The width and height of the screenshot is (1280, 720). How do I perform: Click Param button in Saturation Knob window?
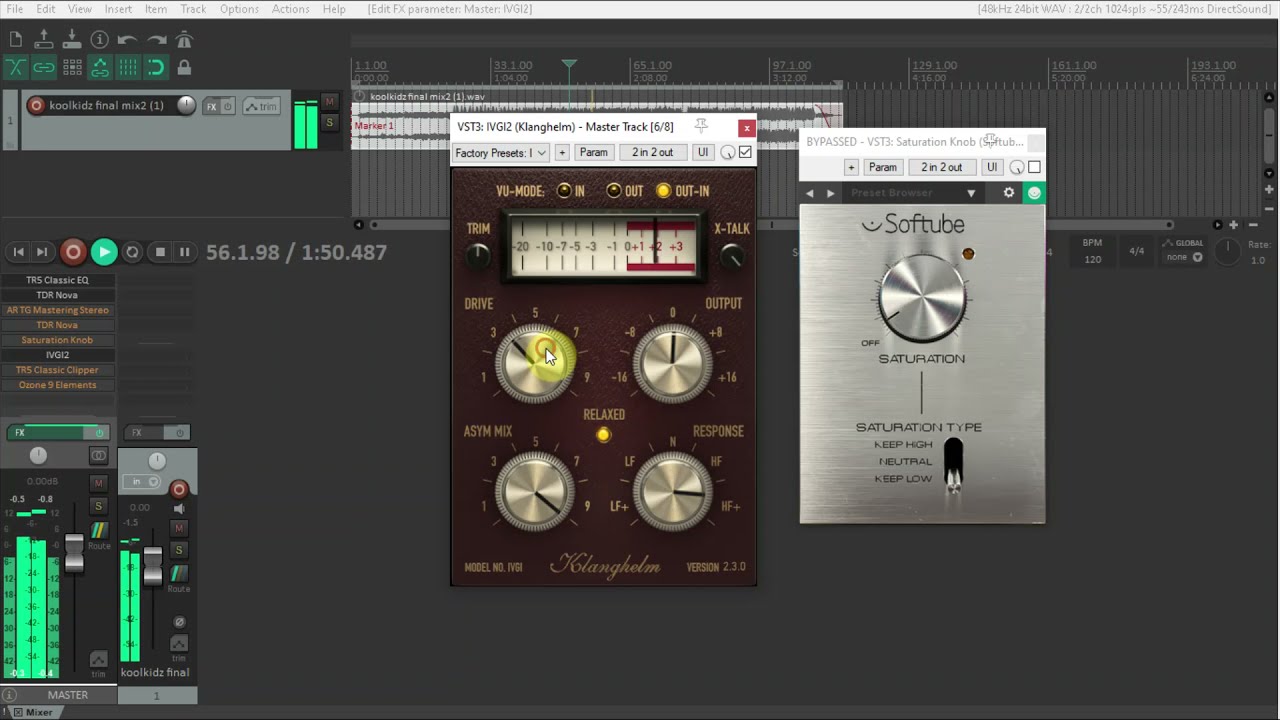pyautogui.click(x=882, y=168)
